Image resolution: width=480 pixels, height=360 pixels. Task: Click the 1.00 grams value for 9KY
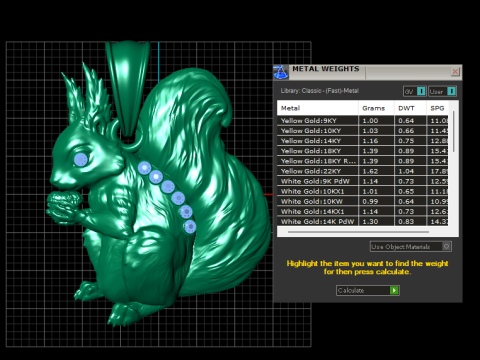(370, 121)
